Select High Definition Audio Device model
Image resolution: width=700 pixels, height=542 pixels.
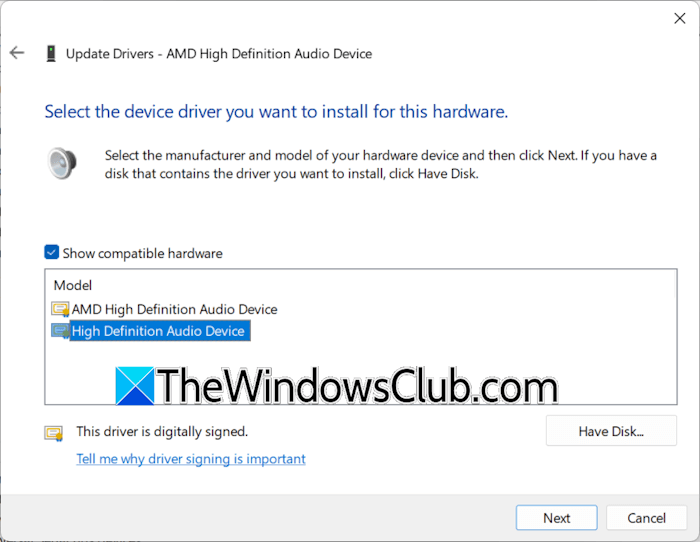(x=160, y=331)
